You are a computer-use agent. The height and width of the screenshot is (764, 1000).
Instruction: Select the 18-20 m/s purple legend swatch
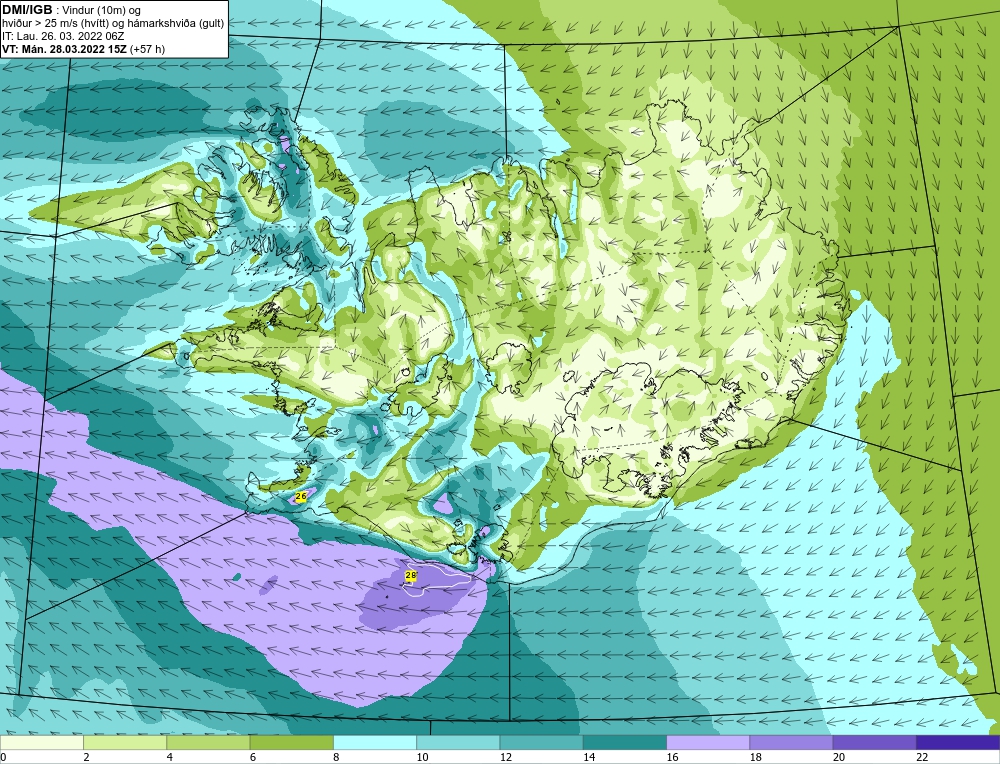point(791,742)
